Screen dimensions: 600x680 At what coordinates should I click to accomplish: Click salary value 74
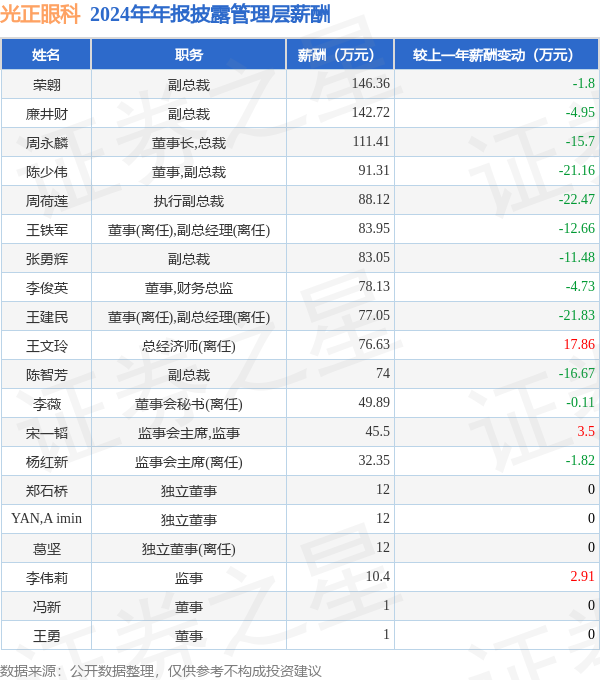(x=383, y=374)
